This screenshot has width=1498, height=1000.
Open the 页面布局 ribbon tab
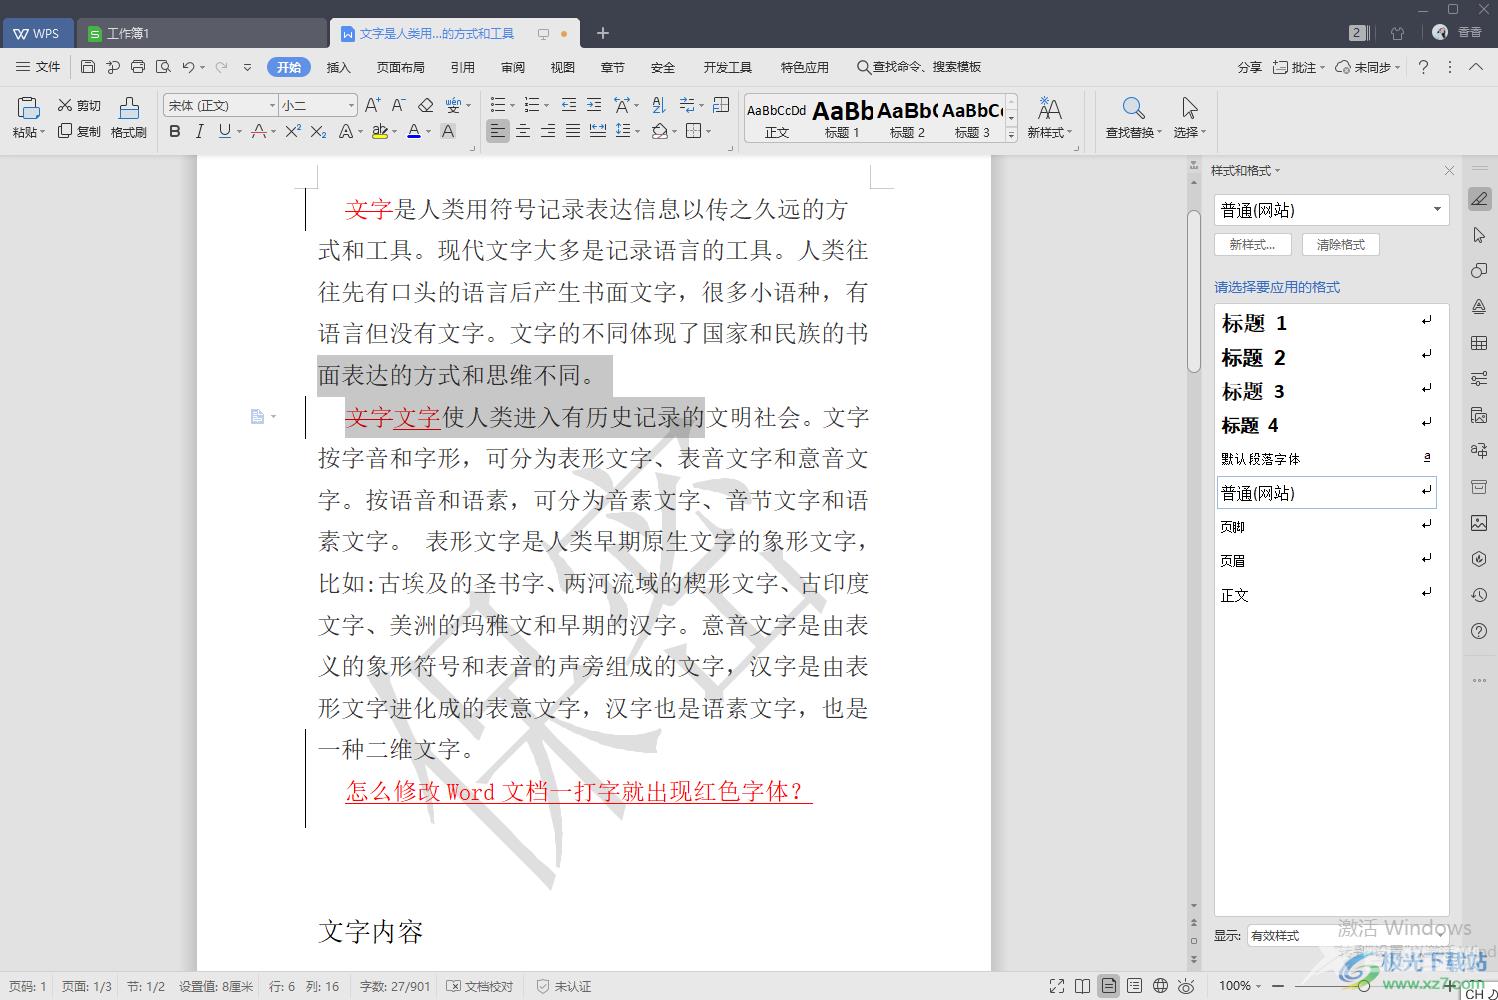401,67
